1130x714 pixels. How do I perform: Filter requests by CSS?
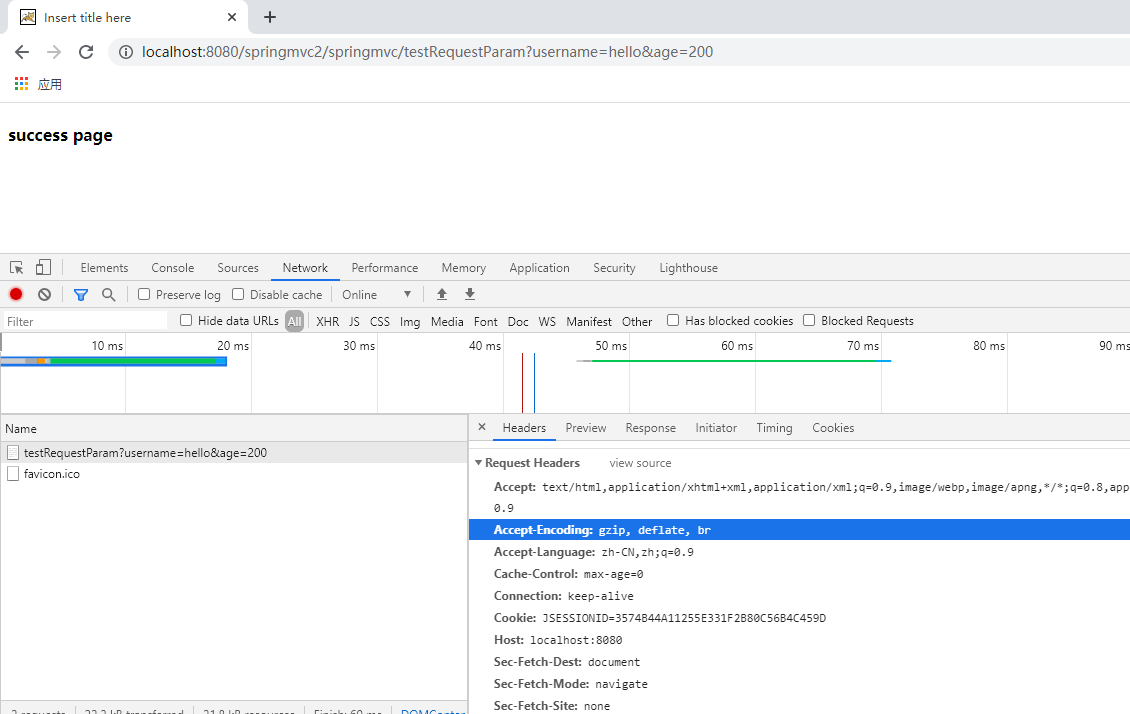pos(380,321)
